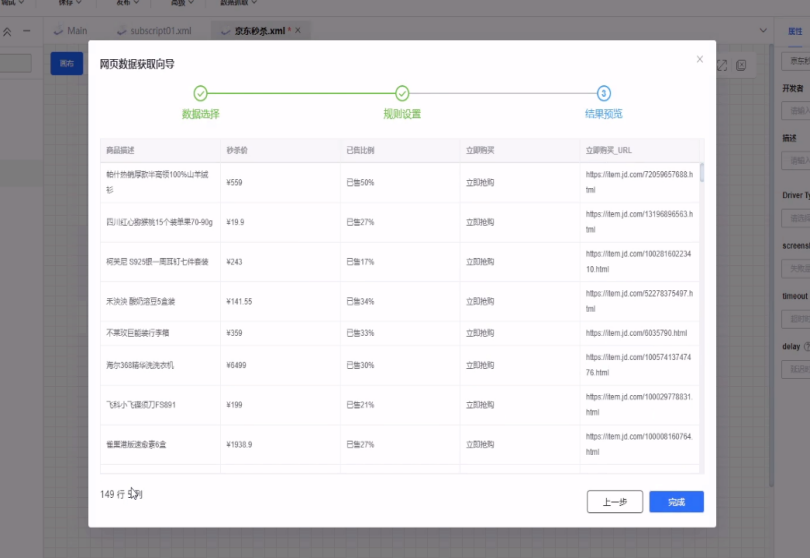
Task: Focus the timeout input field
Action: pos(796,319)
